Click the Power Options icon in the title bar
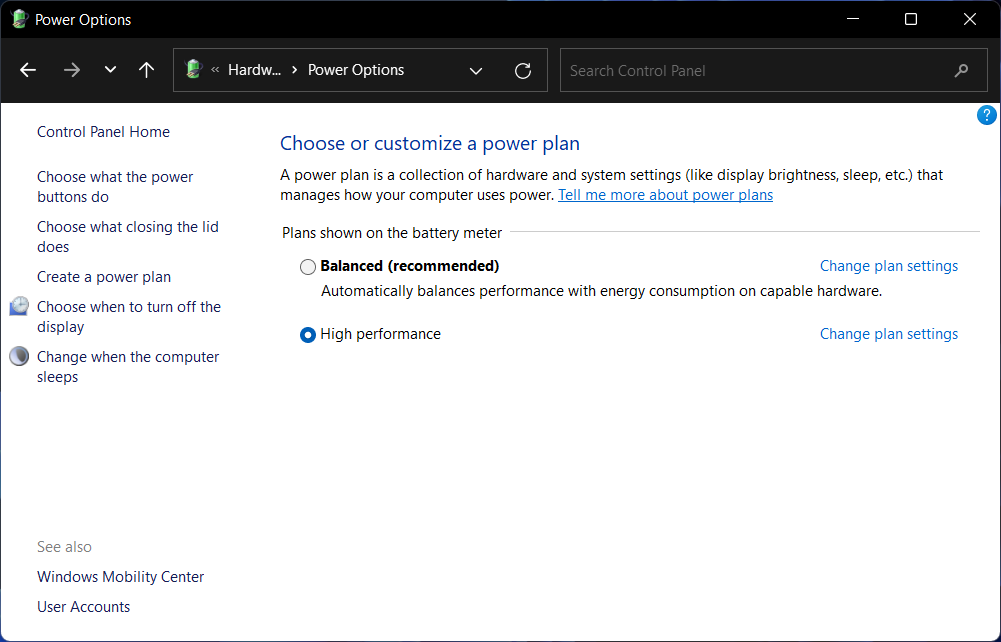 tap(20, 18)
